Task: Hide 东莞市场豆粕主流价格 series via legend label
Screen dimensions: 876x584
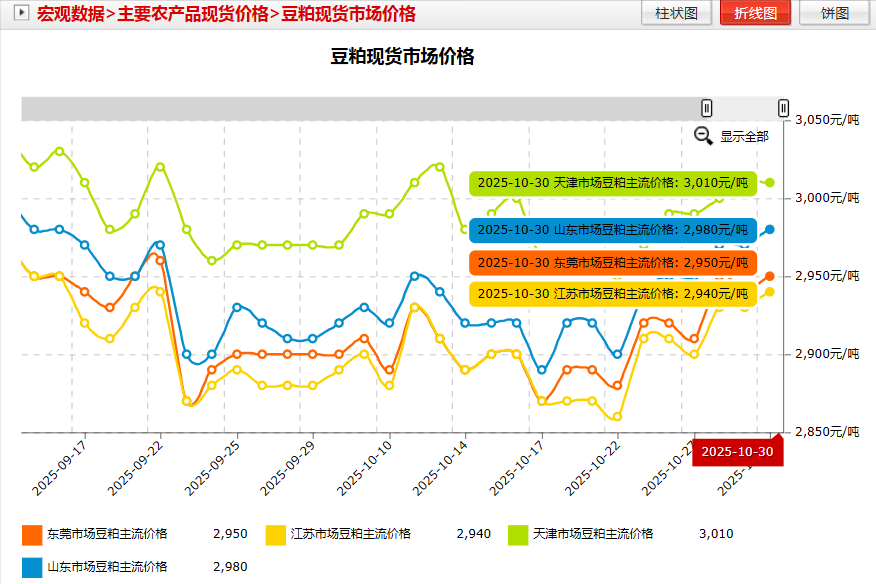Action: (109, 534)
